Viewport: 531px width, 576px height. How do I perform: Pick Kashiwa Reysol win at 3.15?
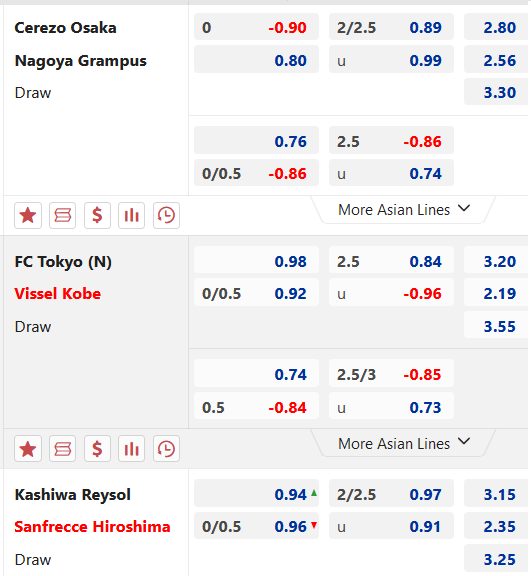496,493
